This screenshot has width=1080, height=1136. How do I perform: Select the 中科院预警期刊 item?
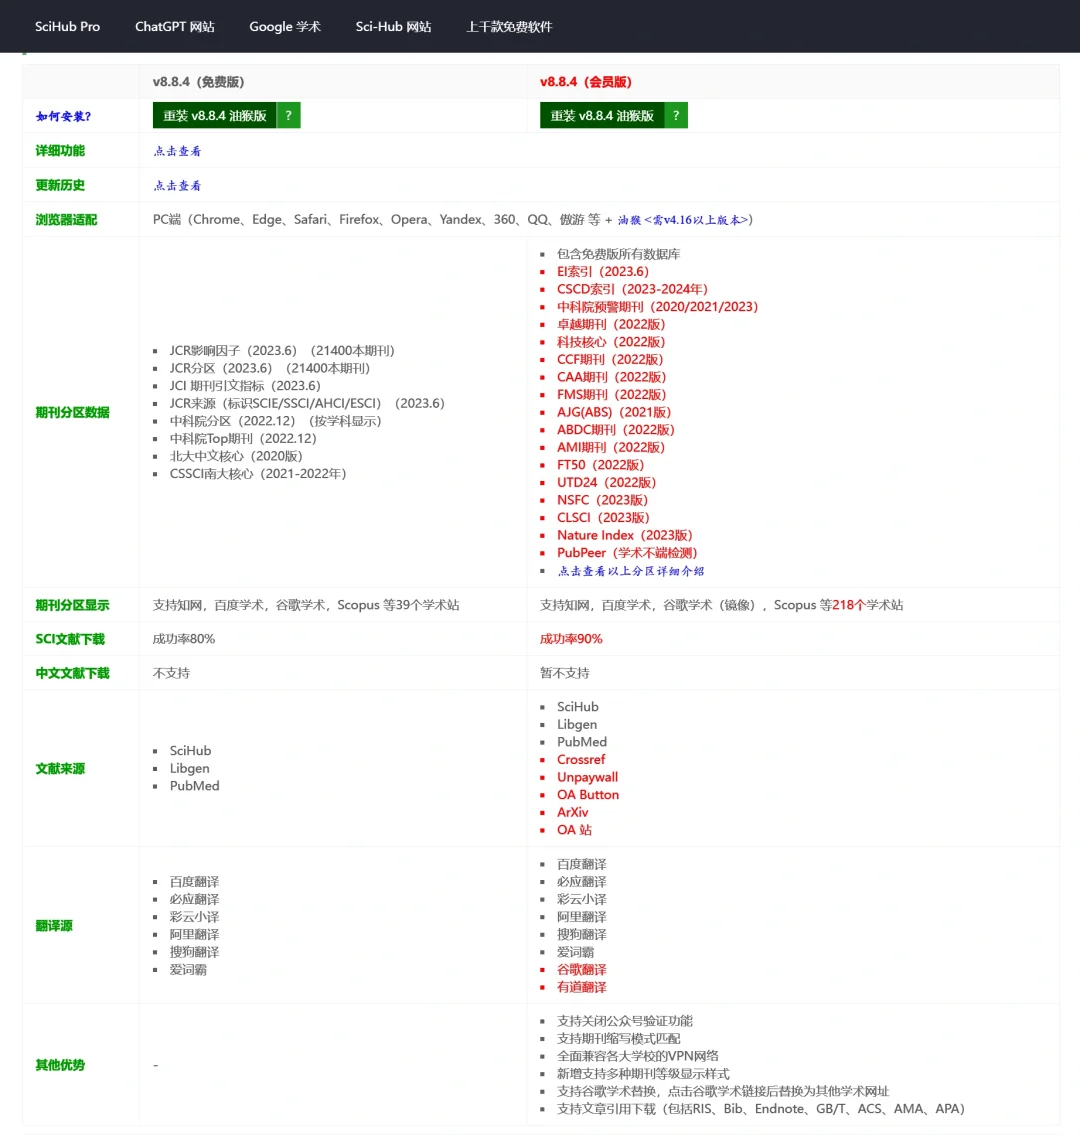(x=657, y=306)
